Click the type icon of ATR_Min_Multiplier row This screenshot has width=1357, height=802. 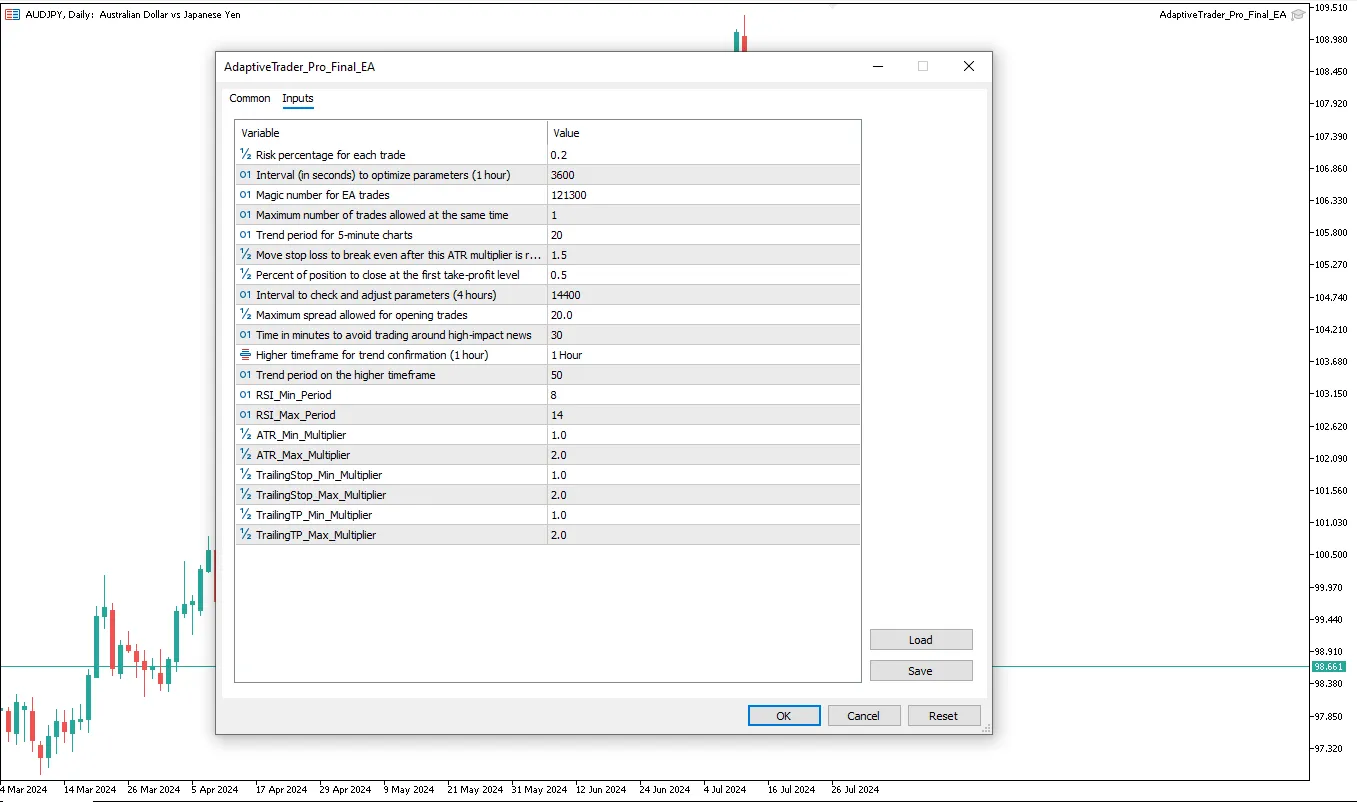click(246, 435)
